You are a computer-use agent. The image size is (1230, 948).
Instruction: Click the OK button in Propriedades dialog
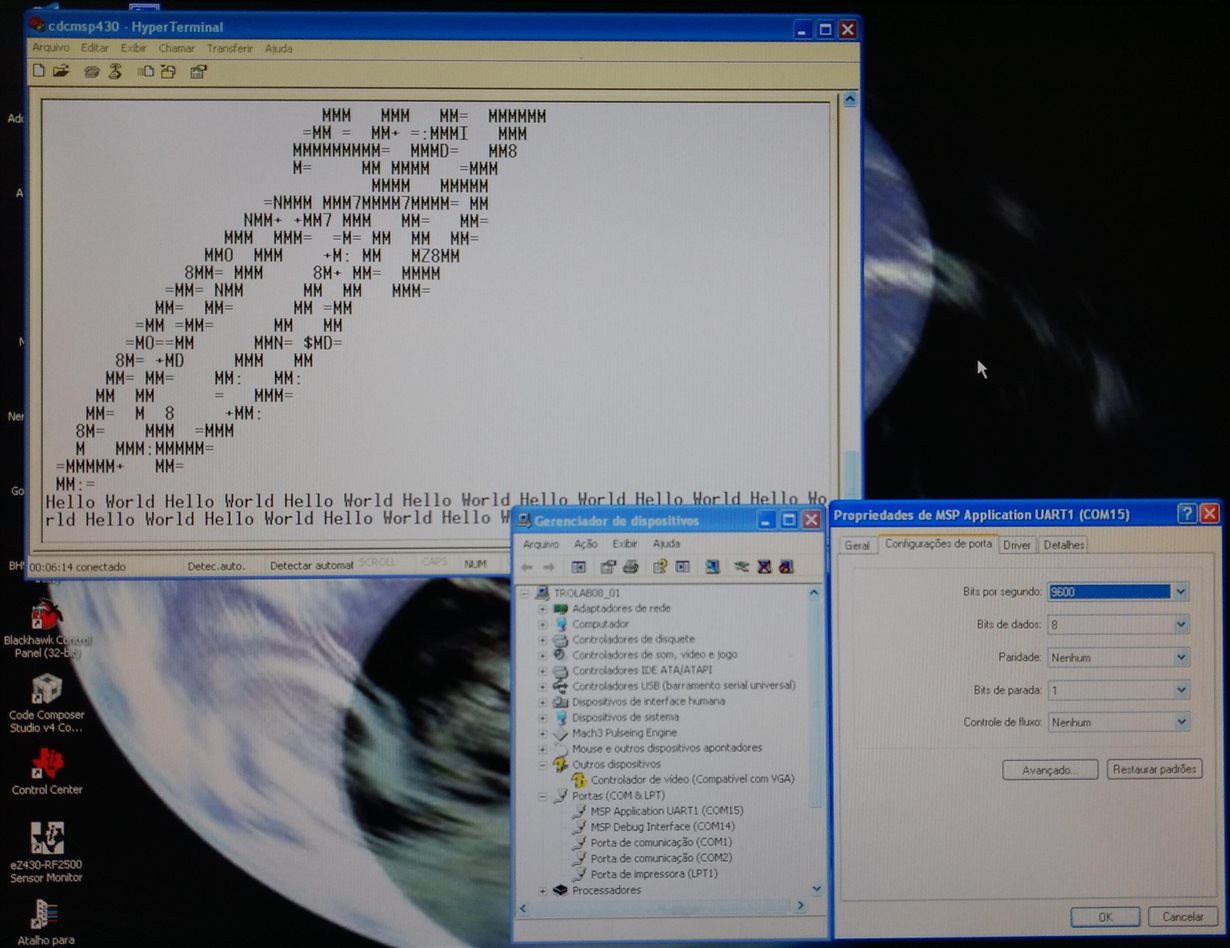pyautogui.click(x=1105, y=917)
